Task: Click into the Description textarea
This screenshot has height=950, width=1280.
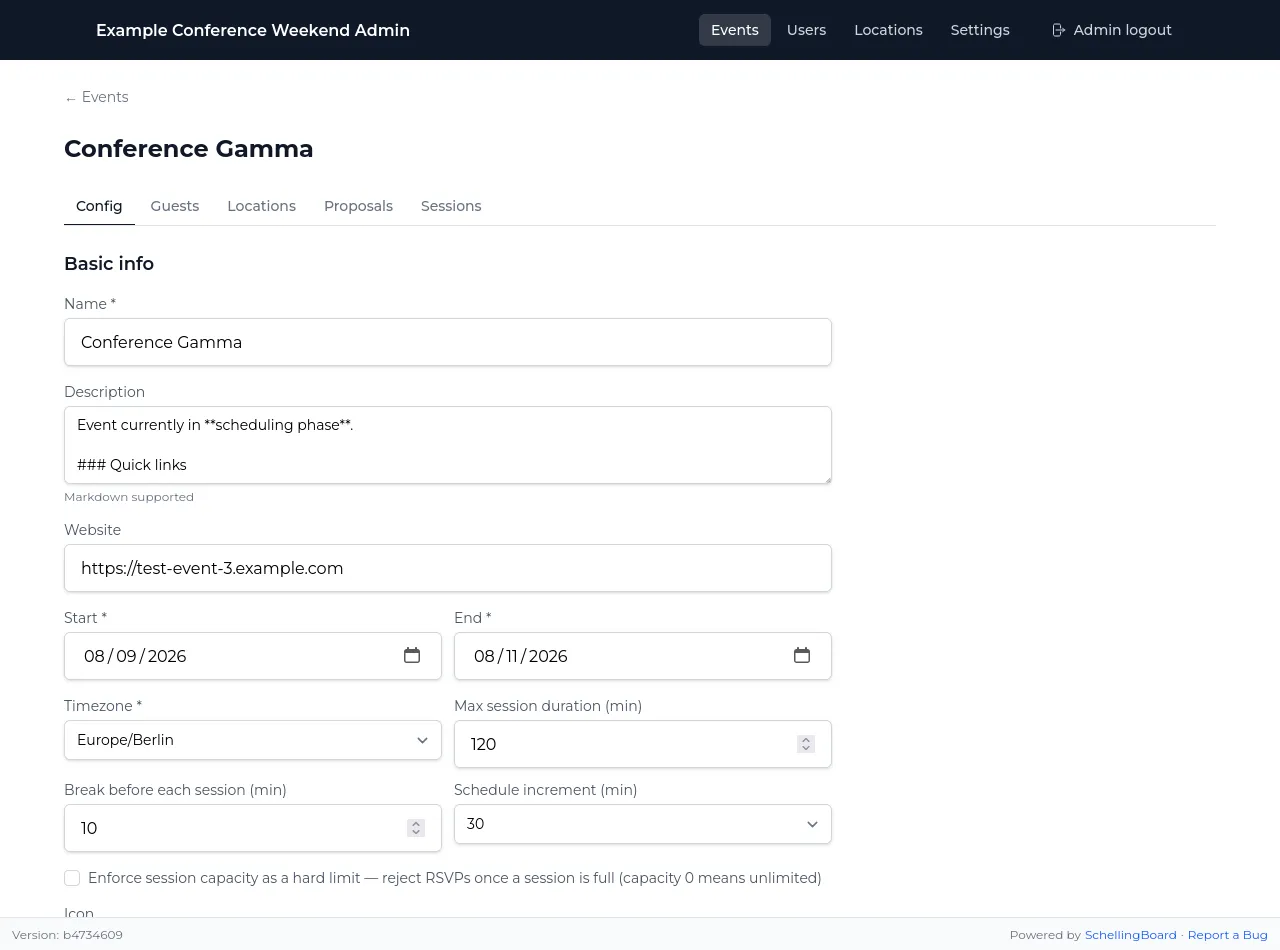Action: (x=448, y=445)
